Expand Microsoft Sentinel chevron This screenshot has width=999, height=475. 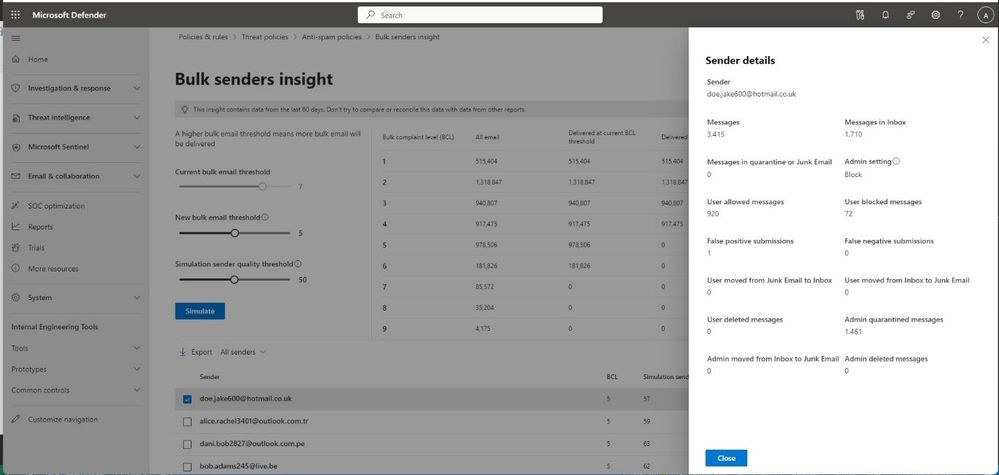tap(137, 147)
